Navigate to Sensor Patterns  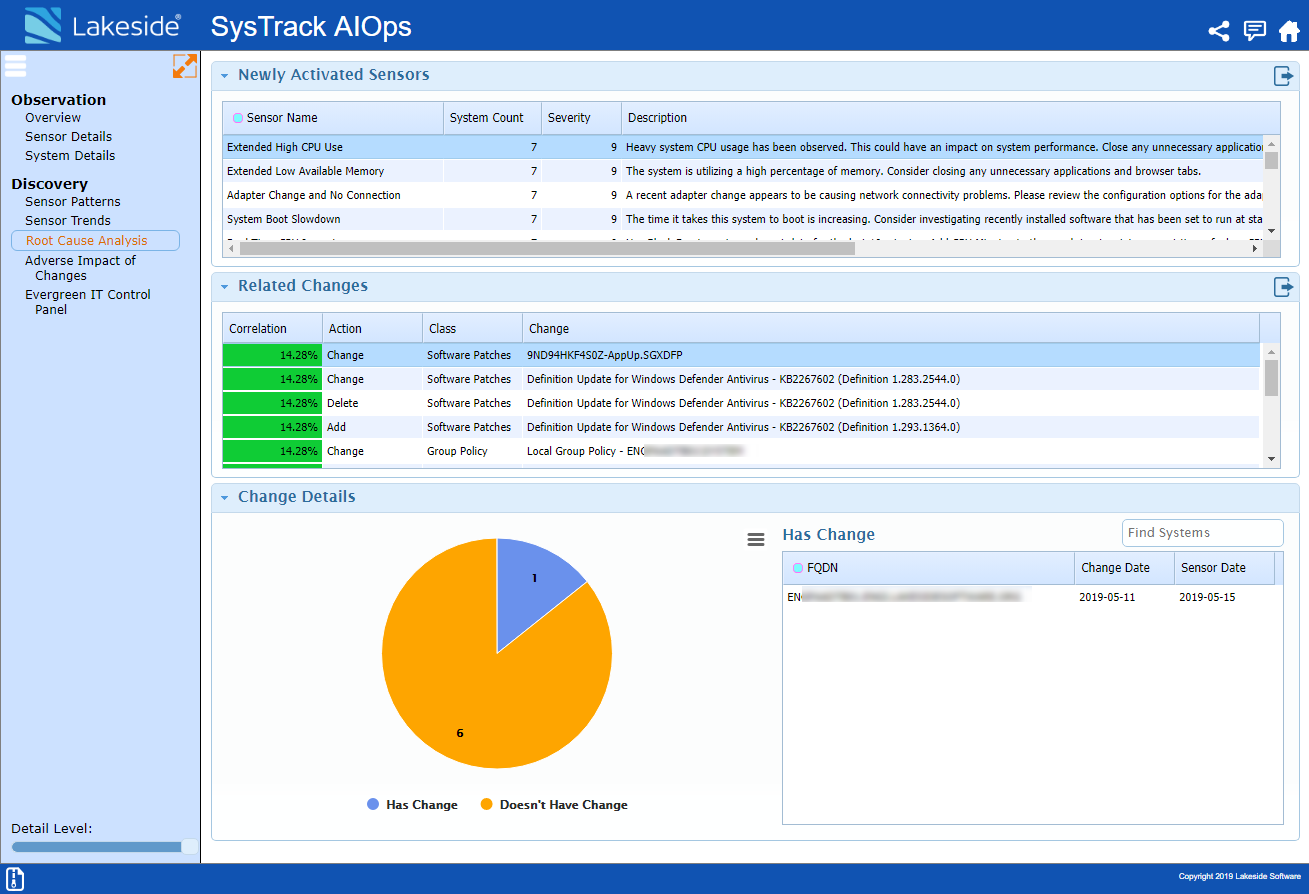[x=73, y=202]
